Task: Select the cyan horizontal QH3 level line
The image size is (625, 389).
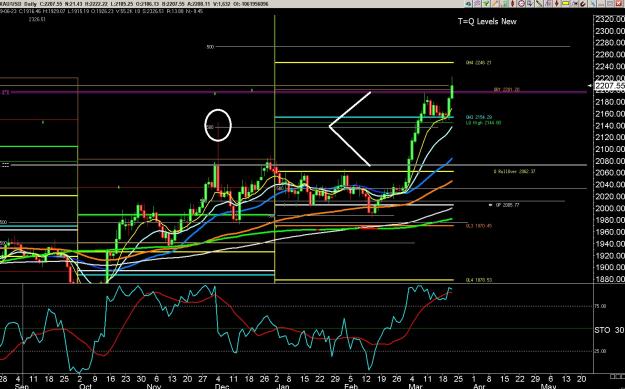Action: [x=364, y=117]
